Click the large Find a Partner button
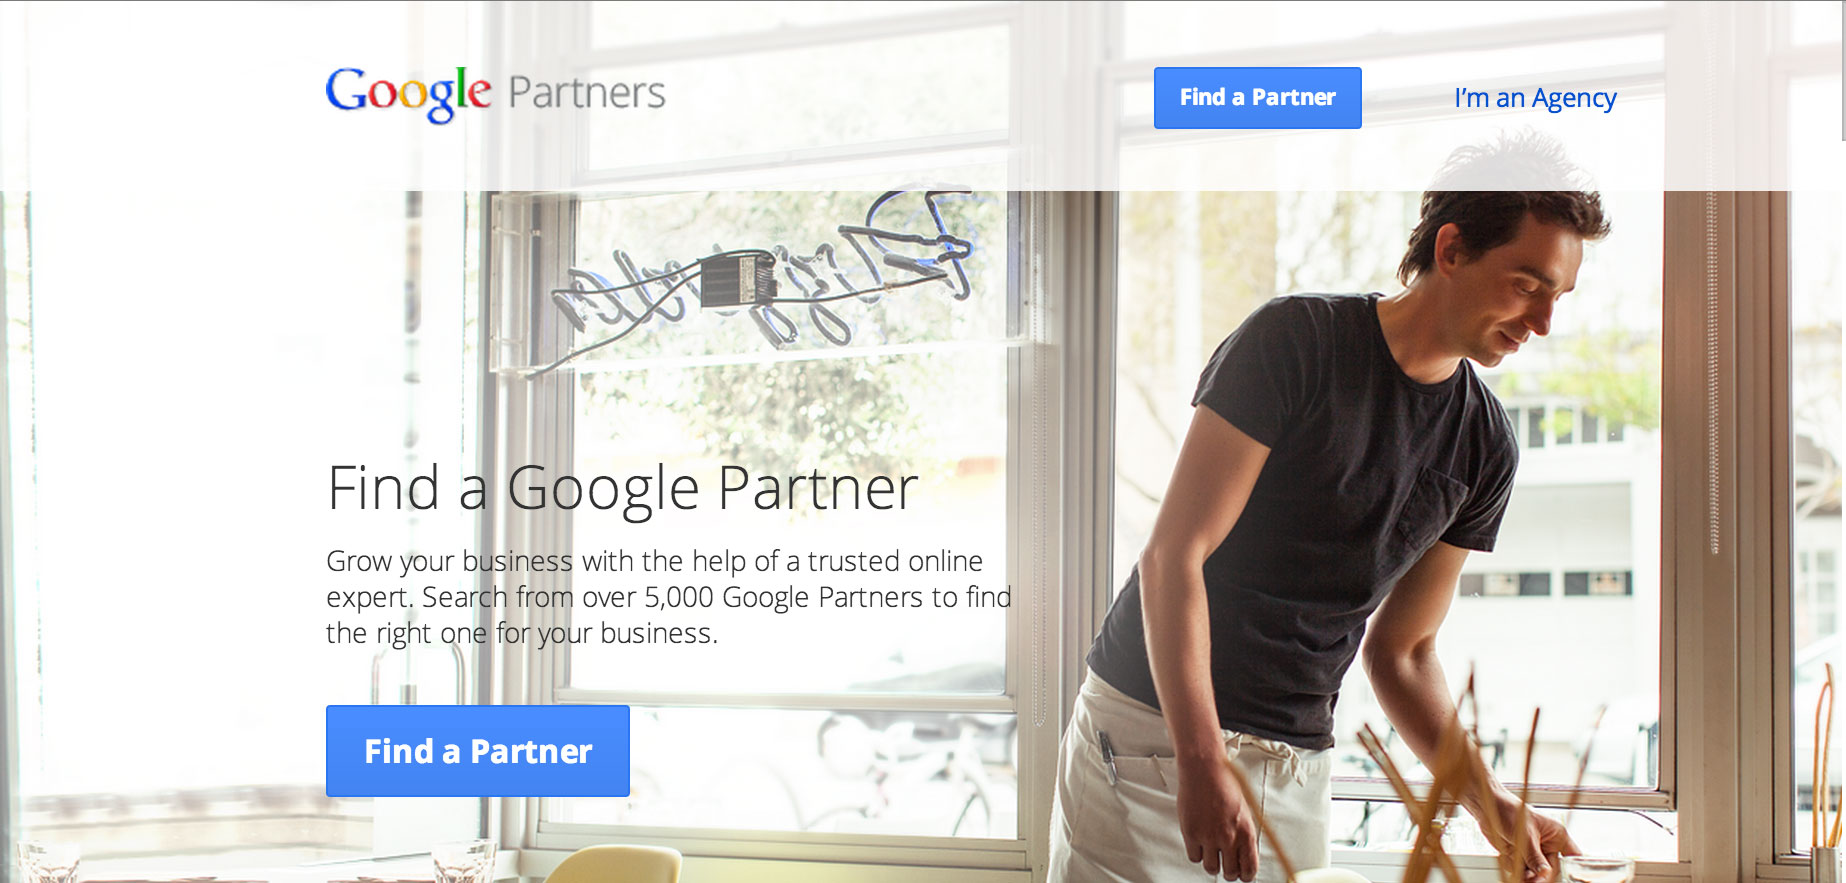The image size is (1846, 883). [x=478, y=751]
